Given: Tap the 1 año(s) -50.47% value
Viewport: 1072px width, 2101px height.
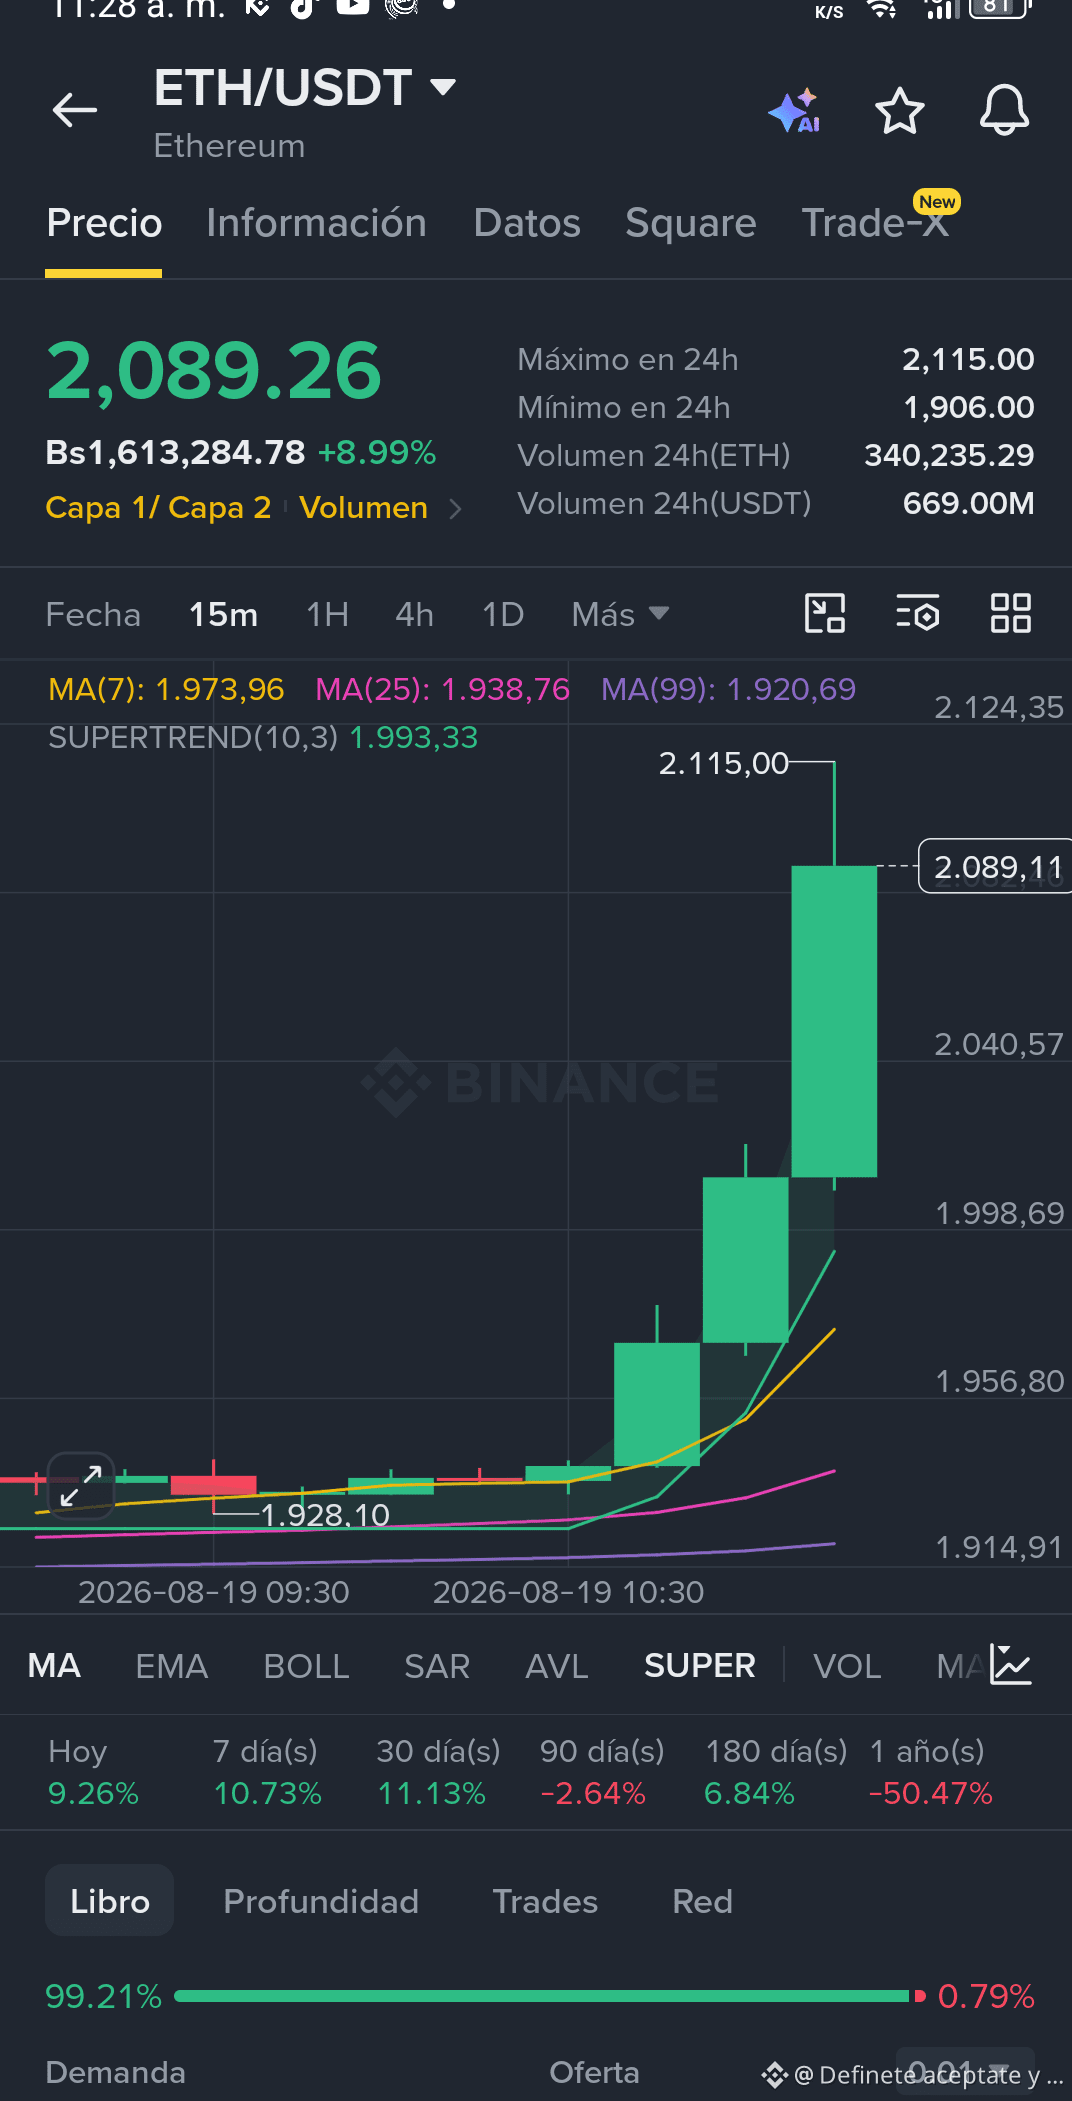Looking at the screenshot, I should click(930, 1793).
